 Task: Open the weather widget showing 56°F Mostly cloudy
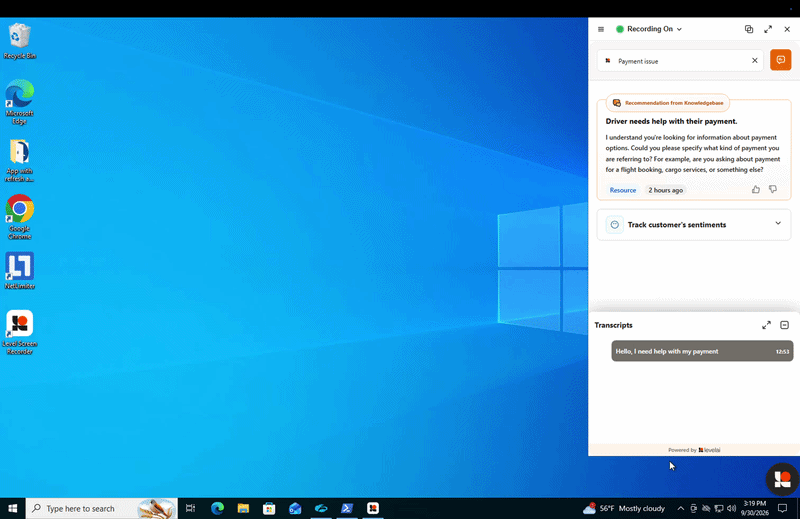[x=624, y=508]
